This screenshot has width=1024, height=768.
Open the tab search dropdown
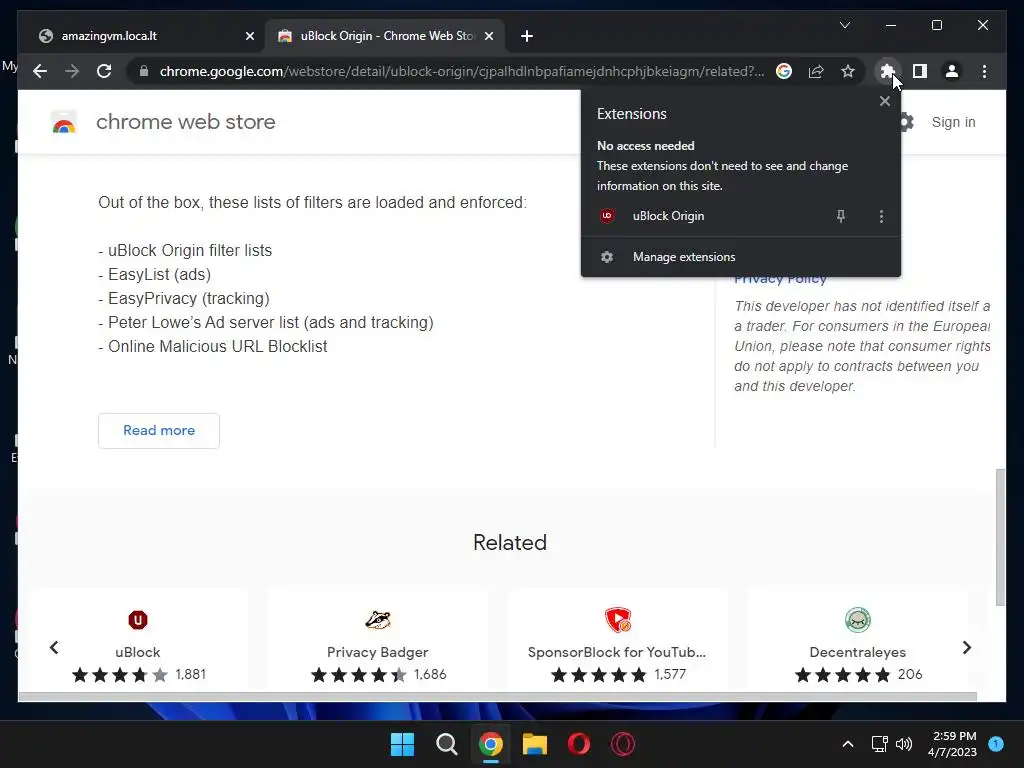click(x=844, y=25)
